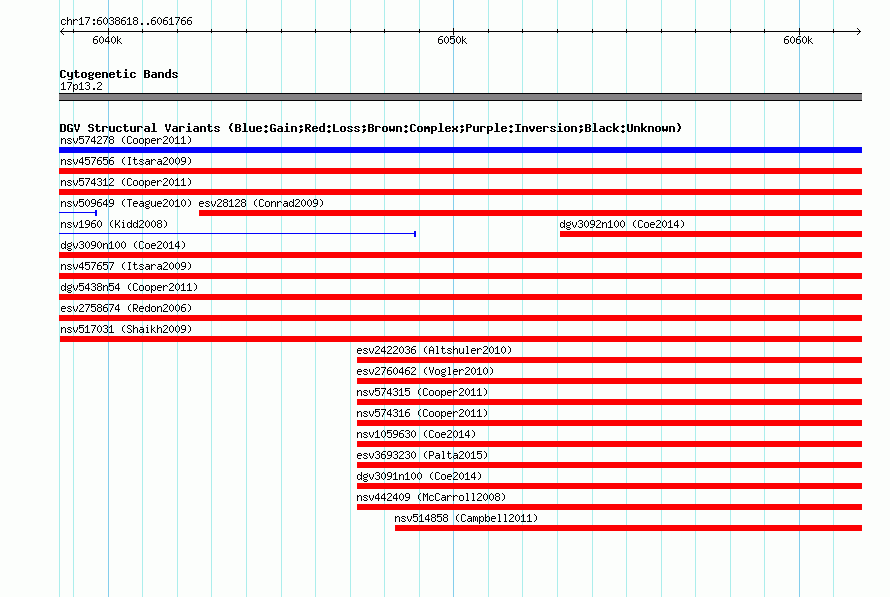The width and height of the screenshot is (890, 597).
Task: Select the thin blue nsv1960 line
Action: (x=237, y=234)
